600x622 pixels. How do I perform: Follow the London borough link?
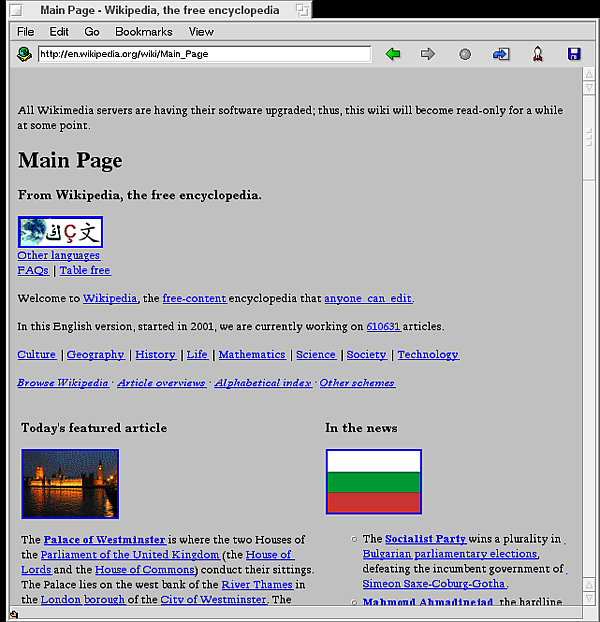pos(83,599)
